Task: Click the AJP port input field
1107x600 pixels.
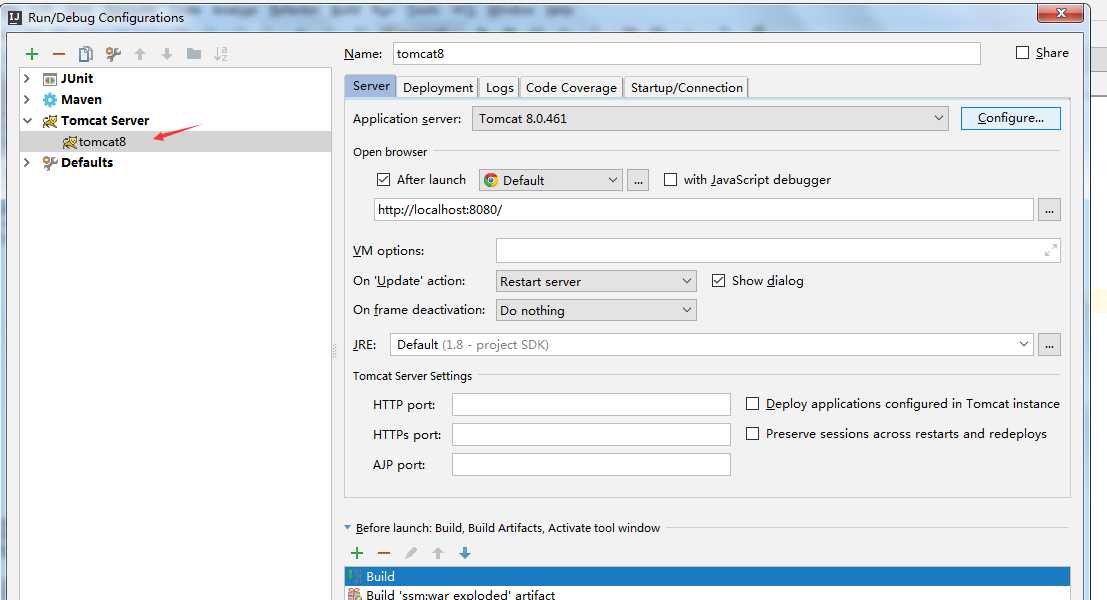Action: tap(591, 464)
